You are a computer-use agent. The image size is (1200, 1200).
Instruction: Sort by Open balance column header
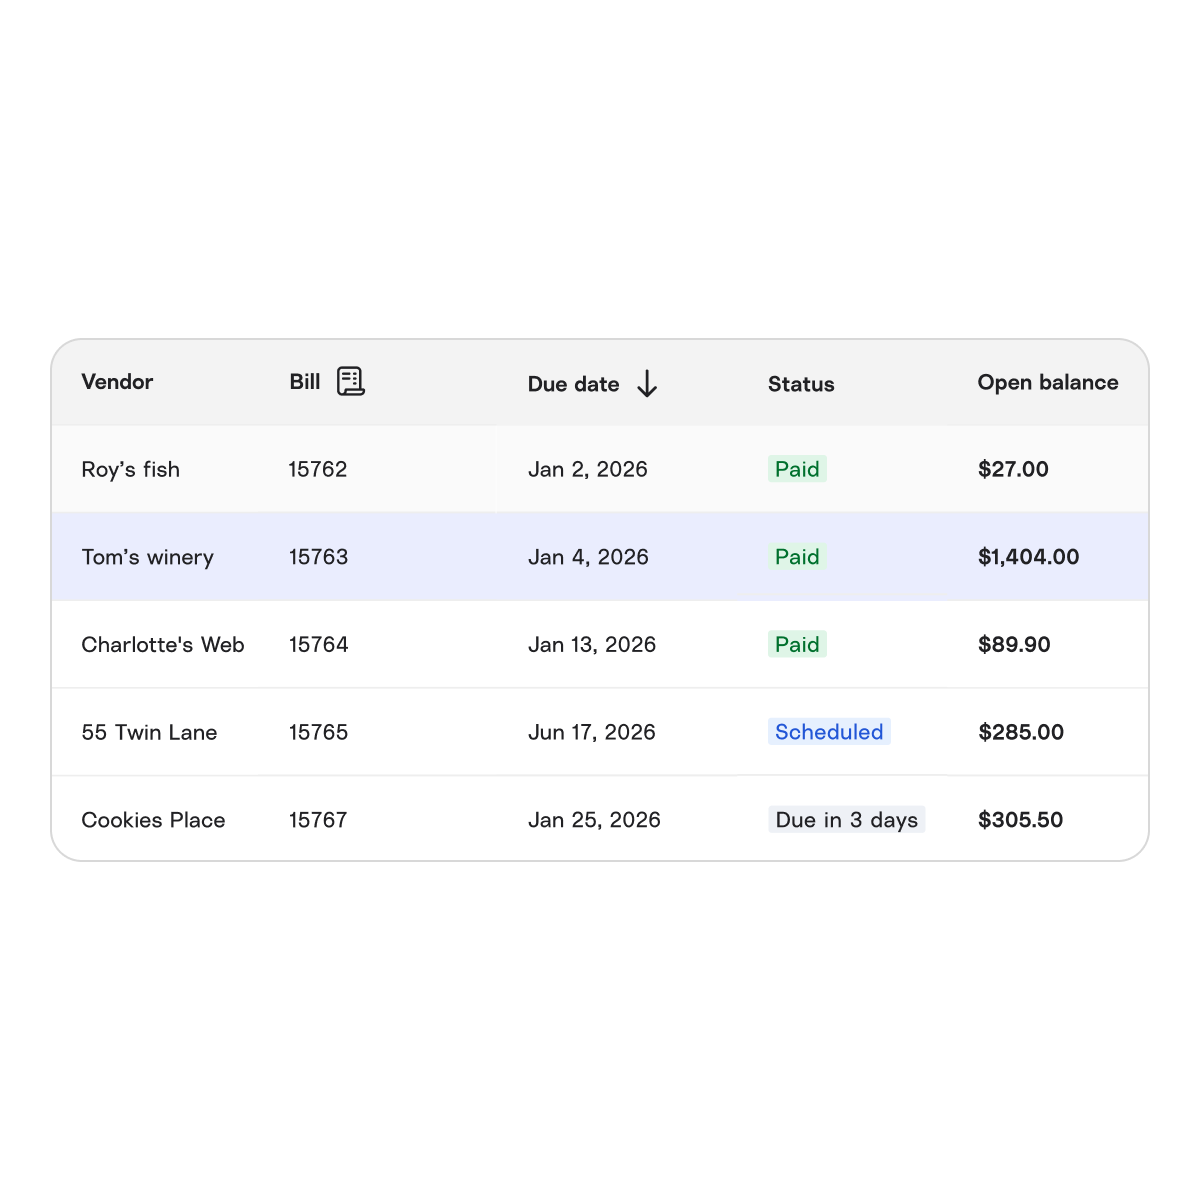pos(1048,382)
